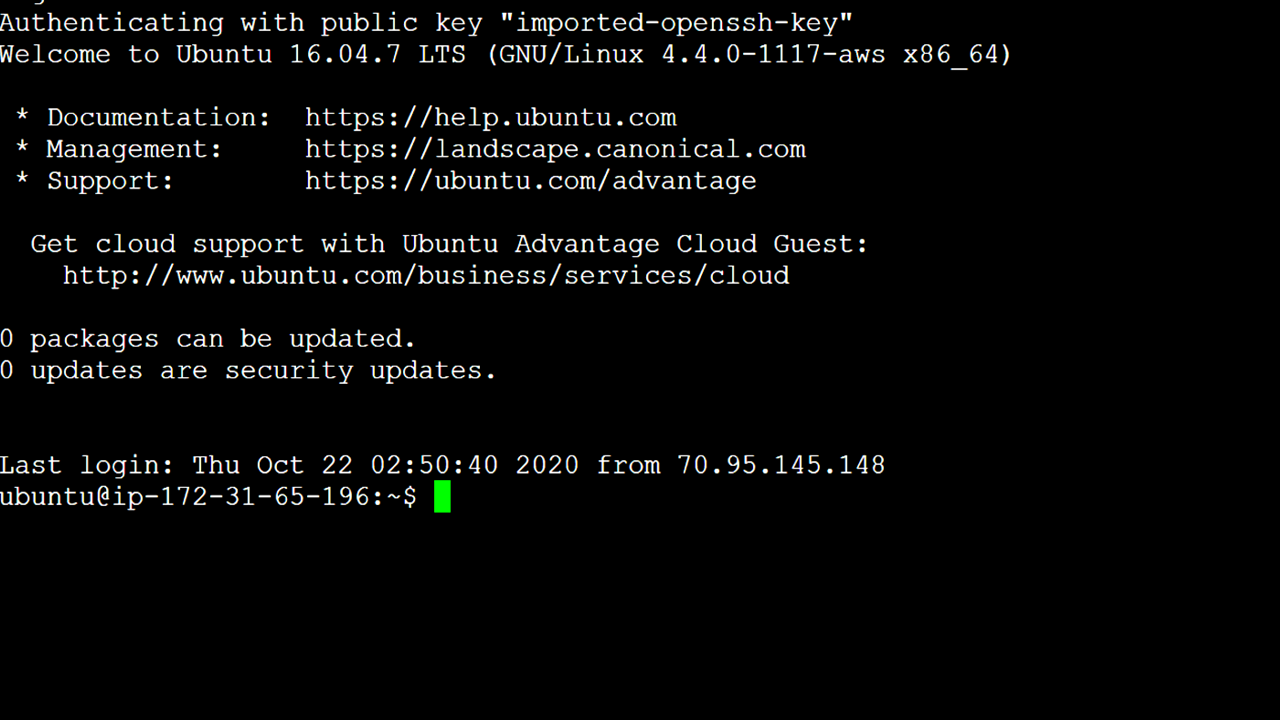The height and width of the screenshot is (720, 1280).
Task: Click the "0 updates are security updates" line
Action: tap(248, 371)
